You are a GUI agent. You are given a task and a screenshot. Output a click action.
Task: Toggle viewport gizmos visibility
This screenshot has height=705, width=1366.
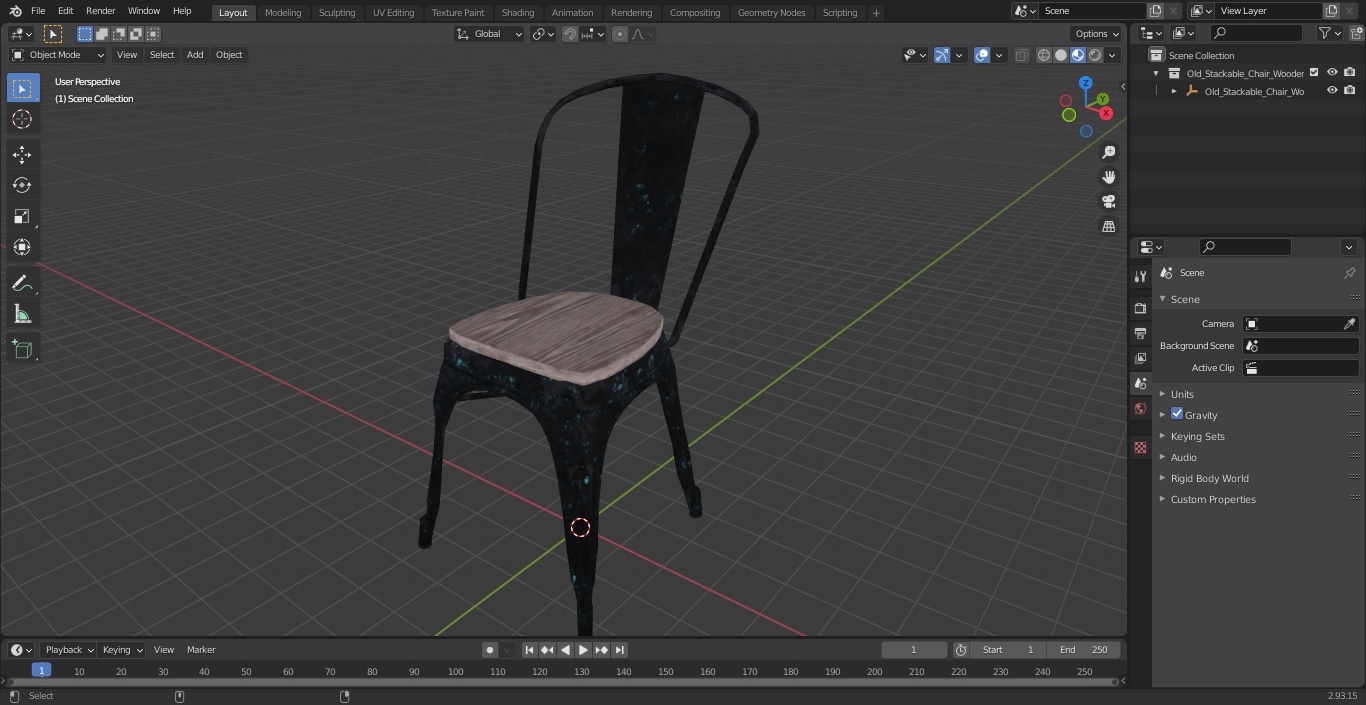pyautogui.click(x=941, y=55)
